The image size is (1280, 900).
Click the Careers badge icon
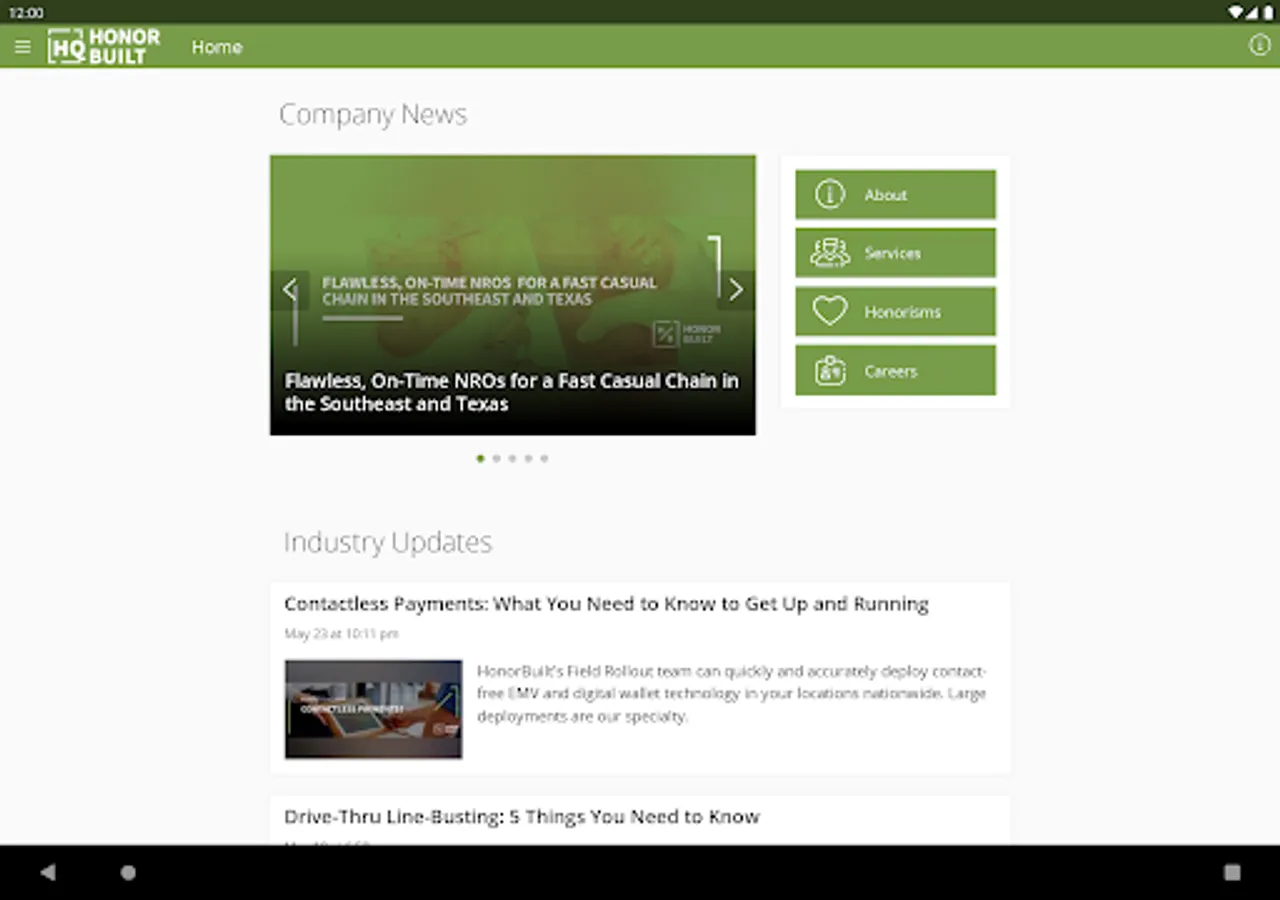(x=830, y=370)
